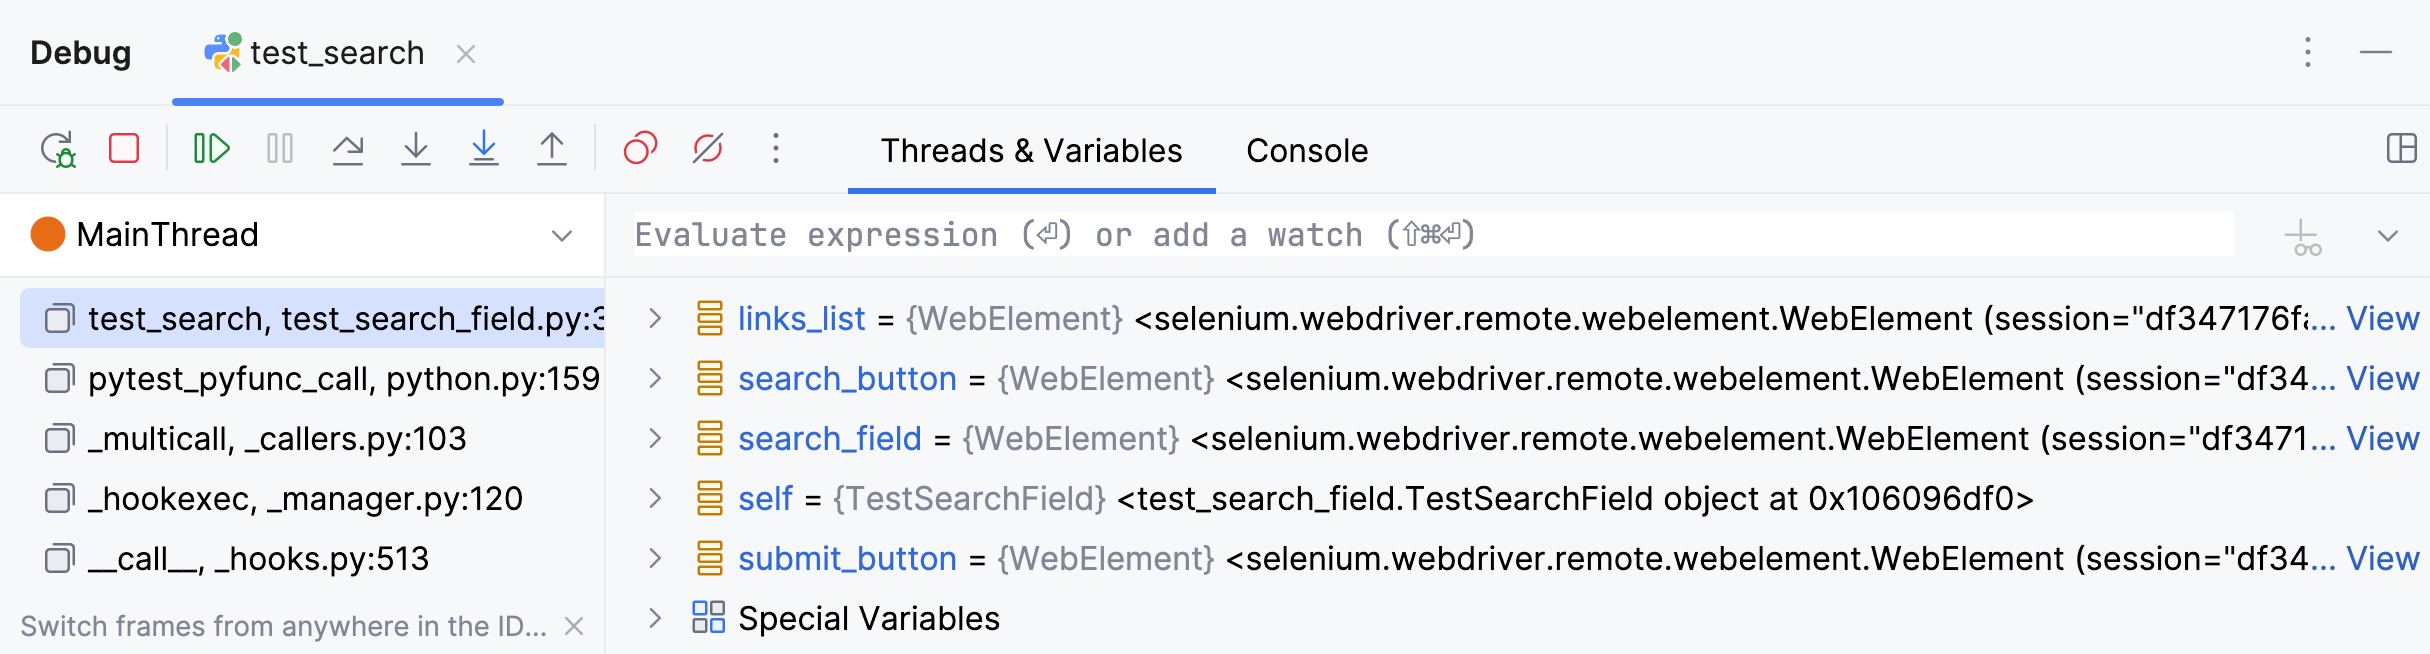Open the More actions menu in toolbar
Viewport: 2430px width, 654px height.
(x=776, y=148)
